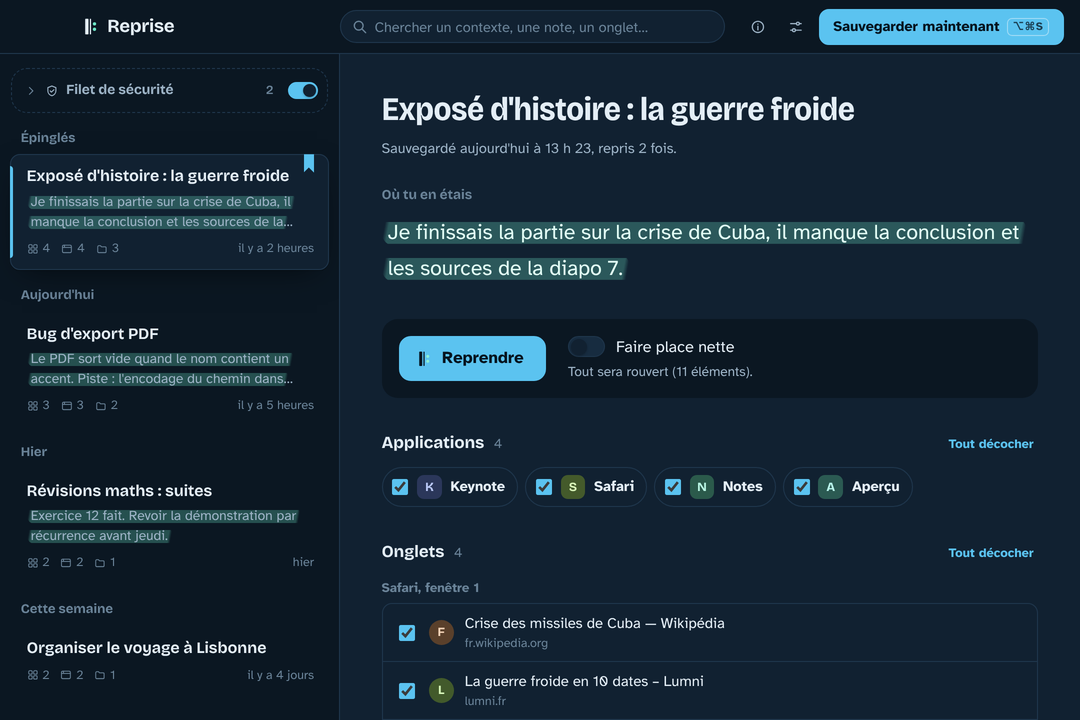1080x720 pixels.
Task: Click the Tout sera rouvert (11 éléments) text
Action: pyautogui.click(x=660, y=372)
